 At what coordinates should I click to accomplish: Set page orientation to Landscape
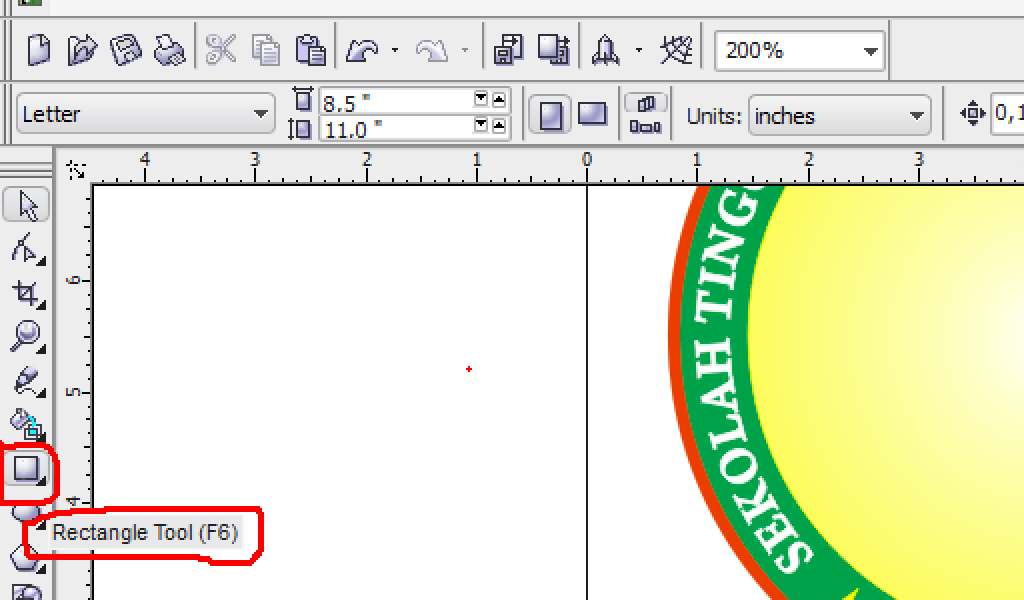[592, 115]
